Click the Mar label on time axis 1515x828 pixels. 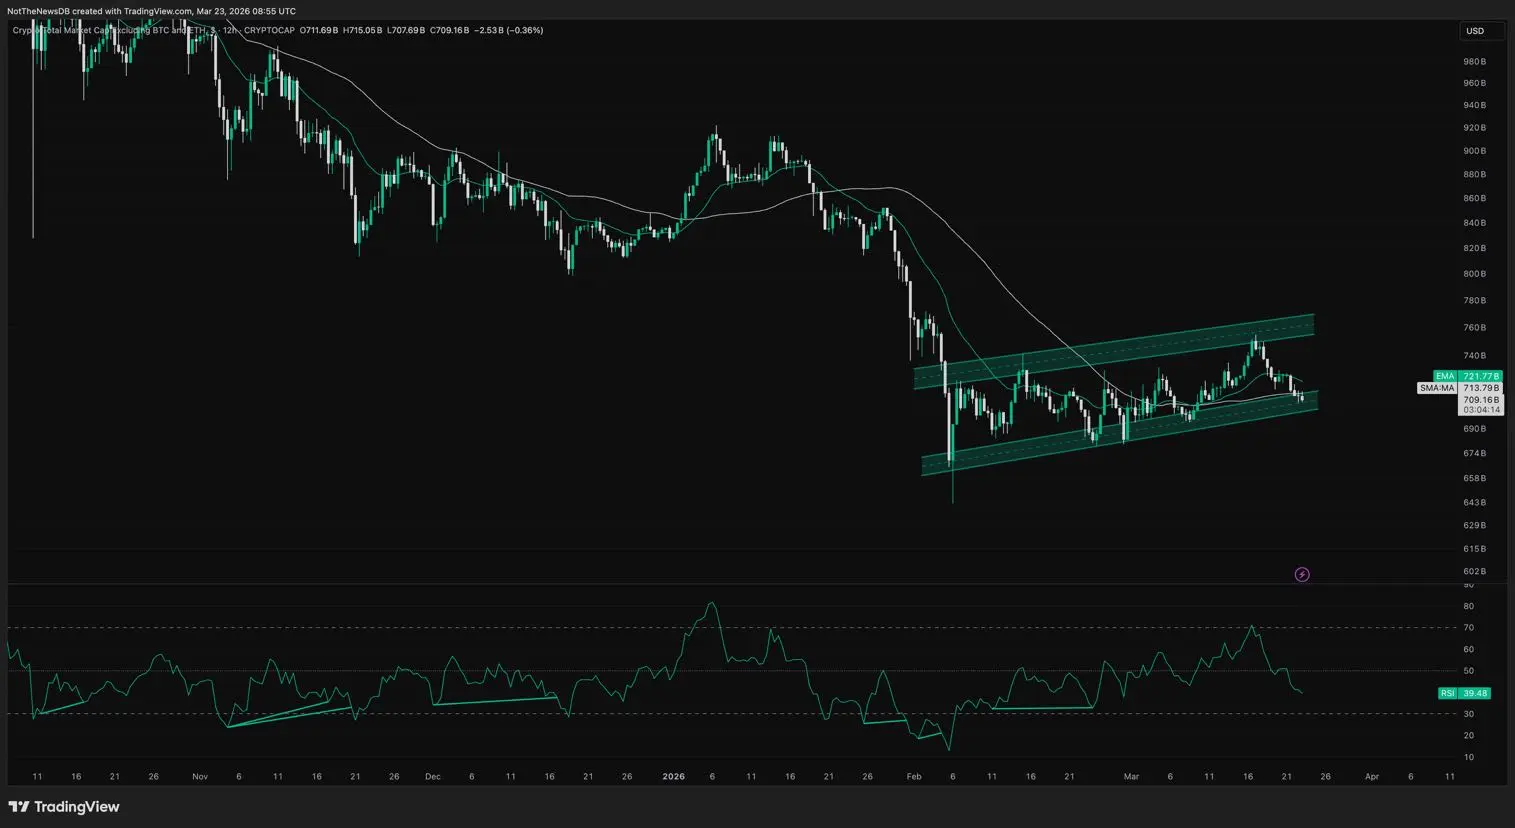click(x=1130, y=776)
